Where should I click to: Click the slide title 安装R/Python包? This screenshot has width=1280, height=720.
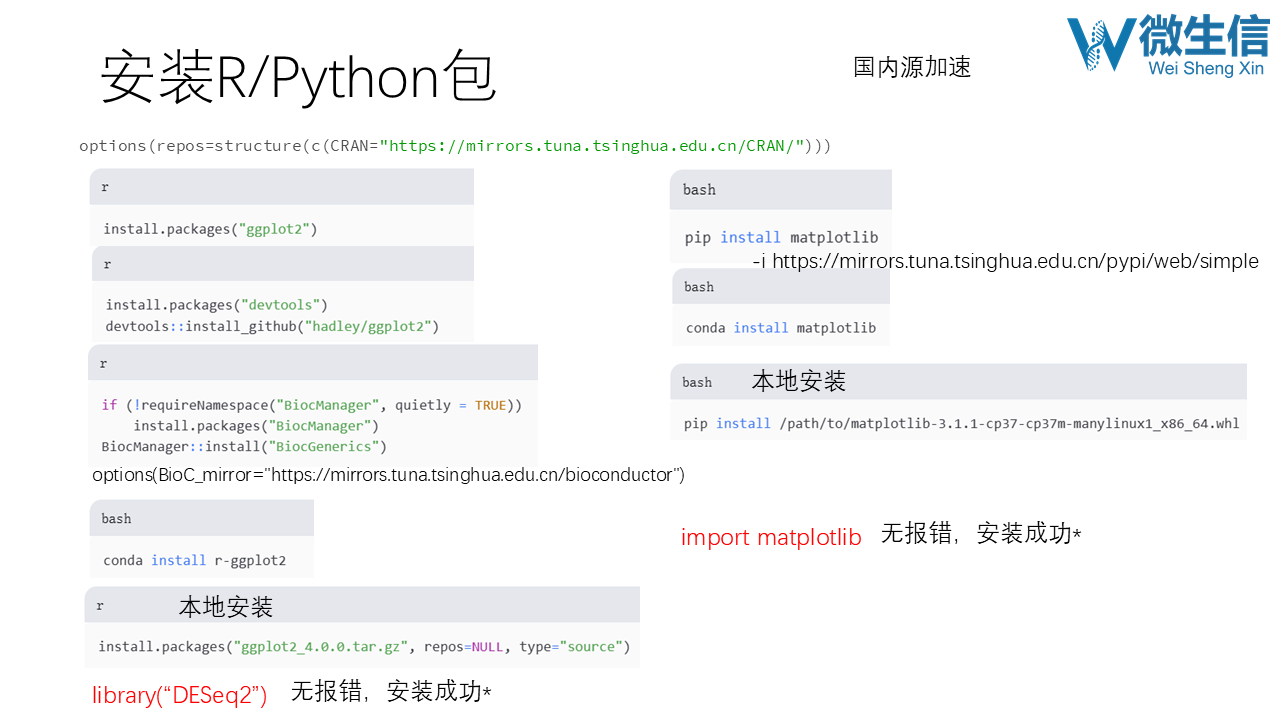coord(298,78)
